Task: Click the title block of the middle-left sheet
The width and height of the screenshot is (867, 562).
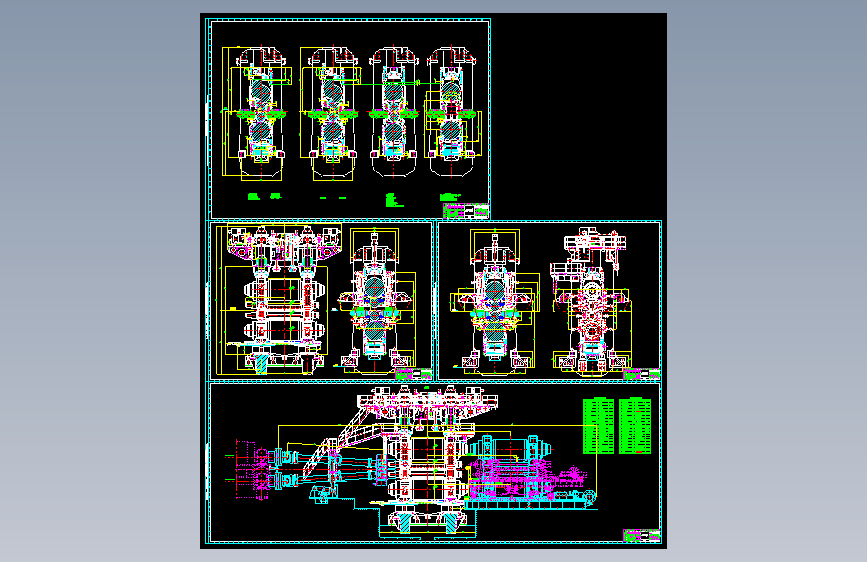Action: (413, 374)
